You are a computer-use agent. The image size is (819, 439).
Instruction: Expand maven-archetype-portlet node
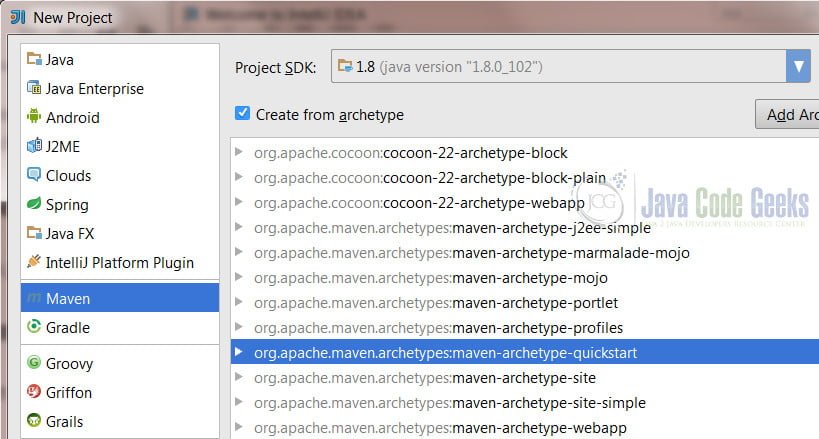click(x=239, y=302)
